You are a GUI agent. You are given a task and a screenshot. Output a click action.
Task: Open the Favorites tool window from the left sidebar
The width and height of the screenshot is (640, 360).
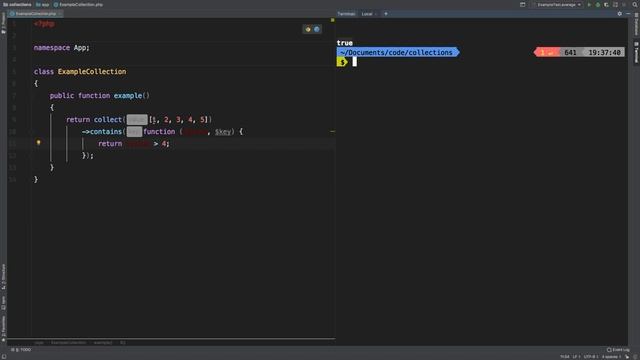coord(3,329)
